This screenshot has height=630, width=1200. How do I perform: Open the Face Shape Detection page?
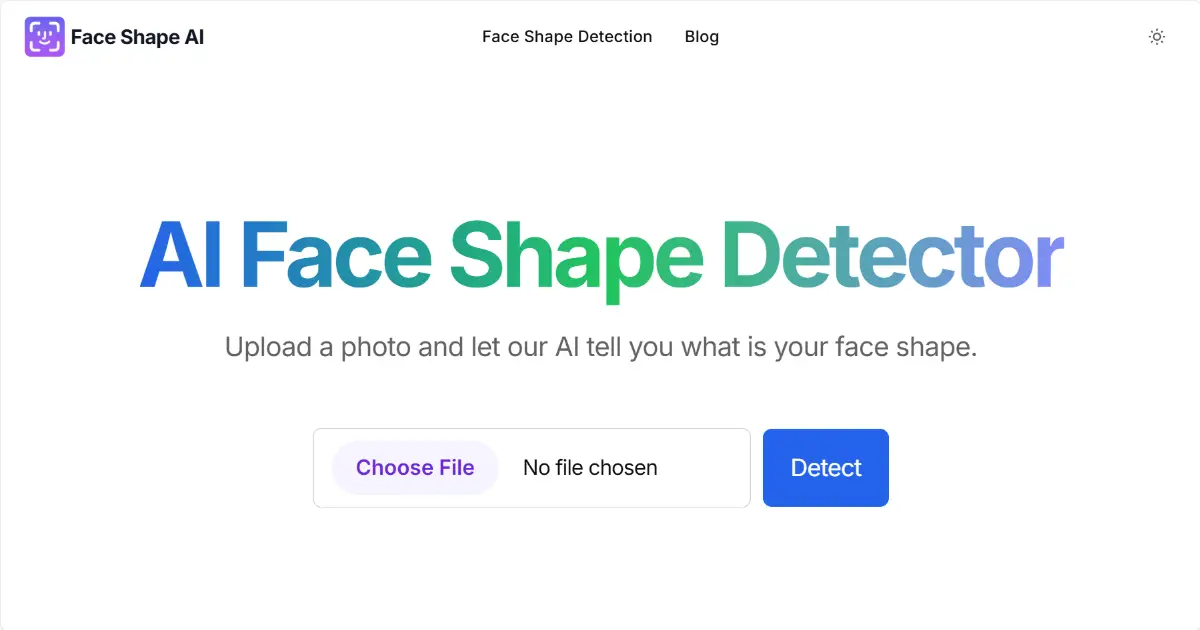pos(567,36)
